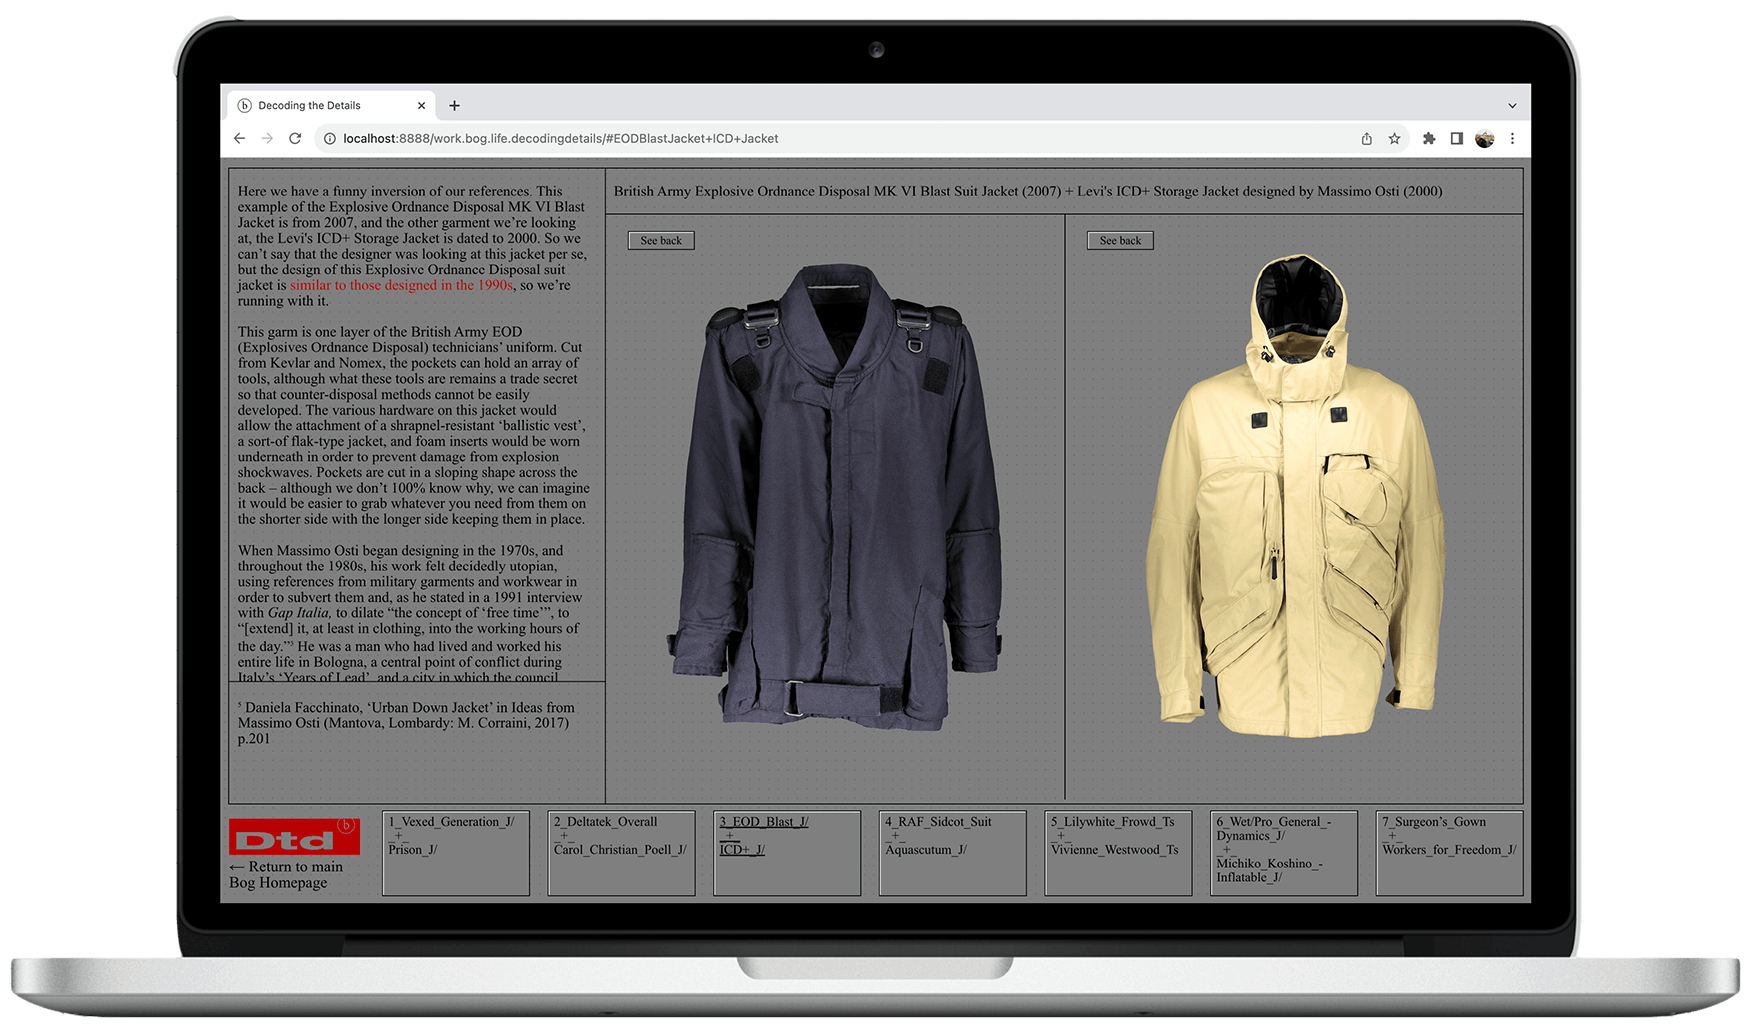
Task: Click the paragraph starting 'When Massimo Osti'
Action: (x=411, y=613)
